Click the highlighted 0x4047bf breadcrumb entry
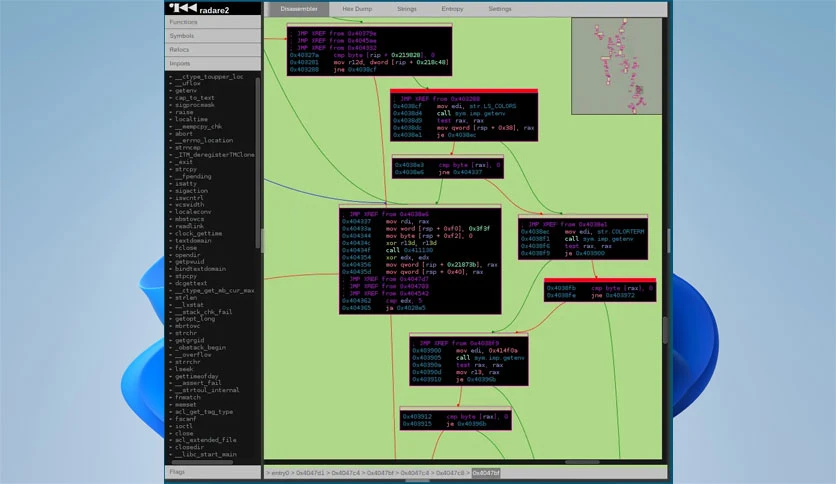This screenshot has width=836, height=484. pos(486,473)
